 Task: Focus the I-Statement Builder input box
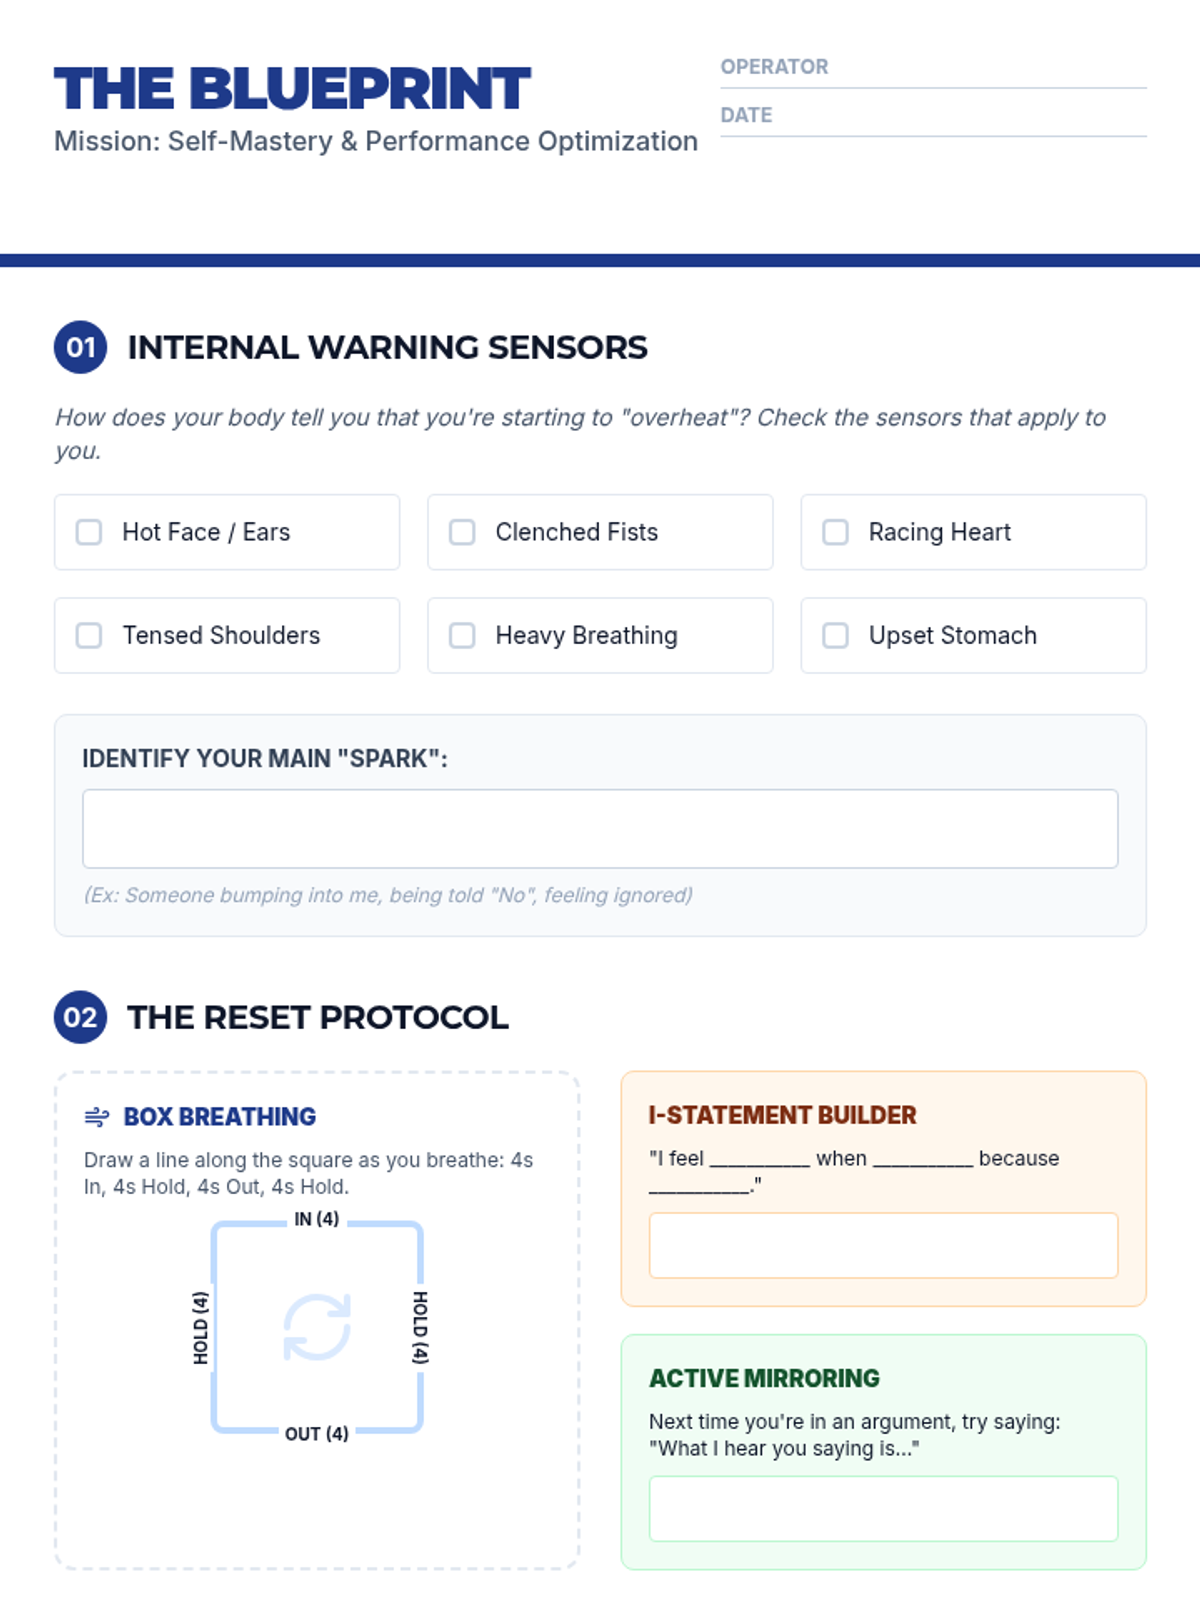pyautogui.click(x=883, y=1245)
